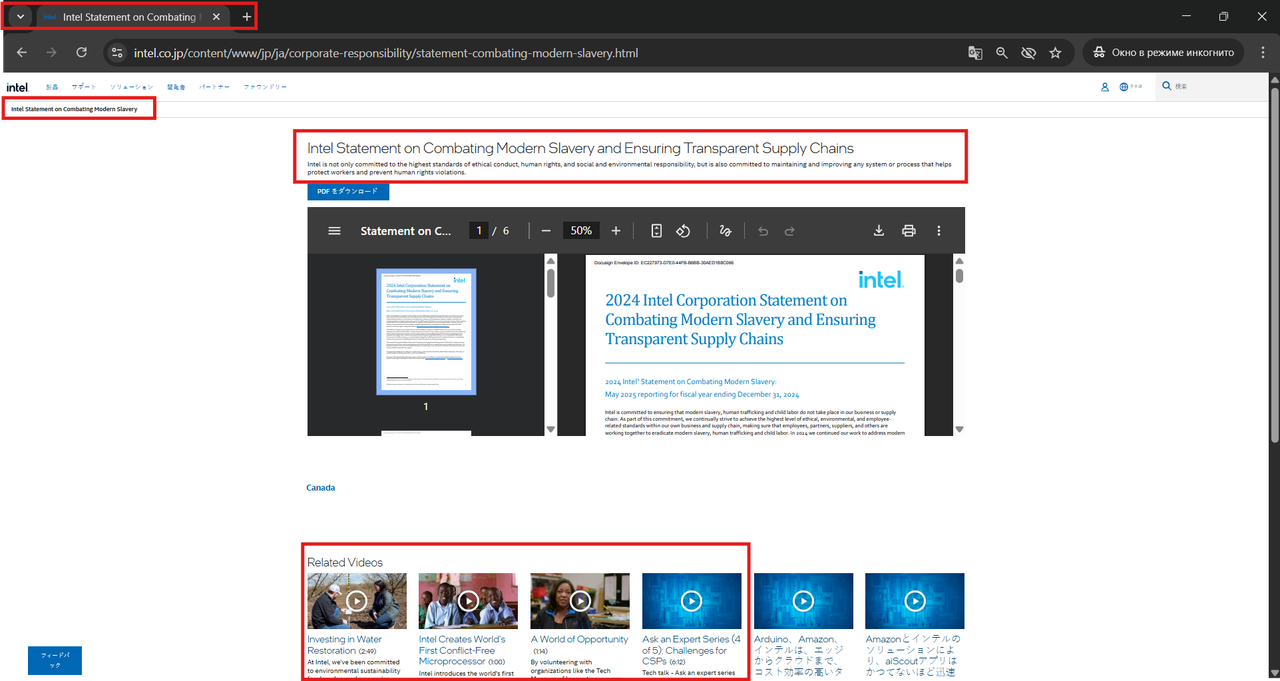Reload the page with the refresh icon
The height and width of the screenshot is (681, 1280).
point(82,53)
